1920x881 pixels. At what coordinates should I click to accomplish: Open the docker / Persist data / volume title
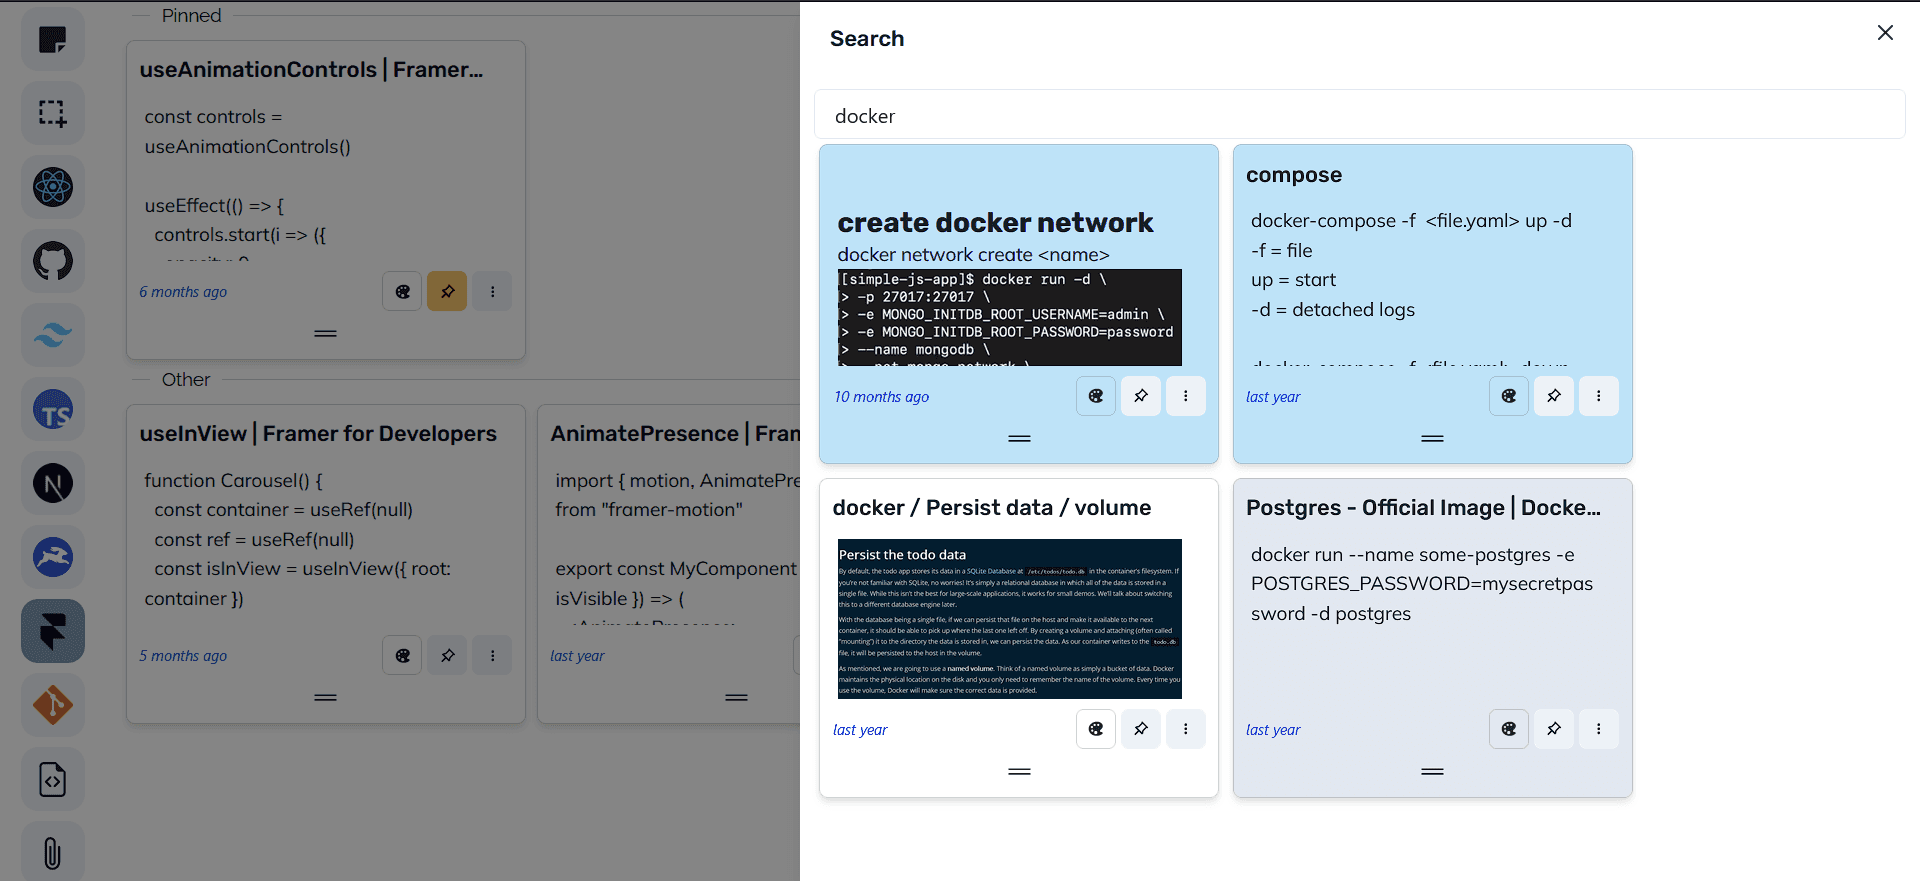(x=992, y=508)
